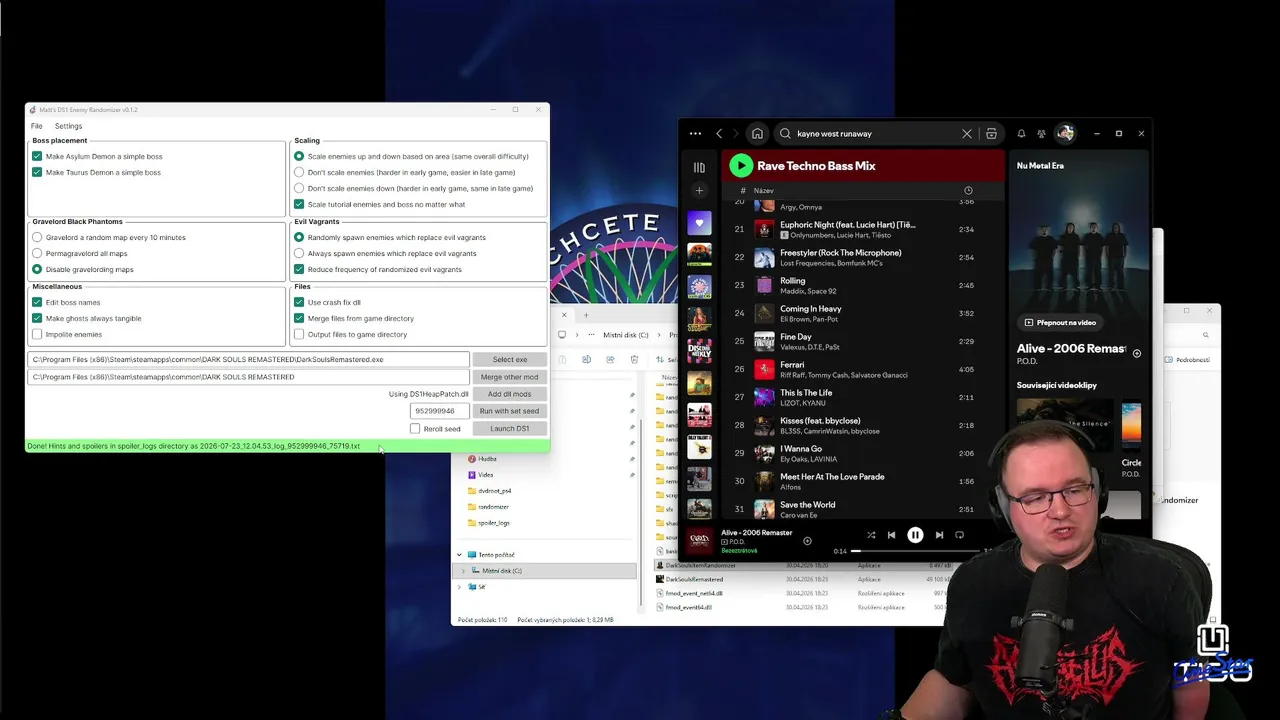1280x720 pixels.
Task: Create a new playlist with plus icon
Action: tap(699, 190)
